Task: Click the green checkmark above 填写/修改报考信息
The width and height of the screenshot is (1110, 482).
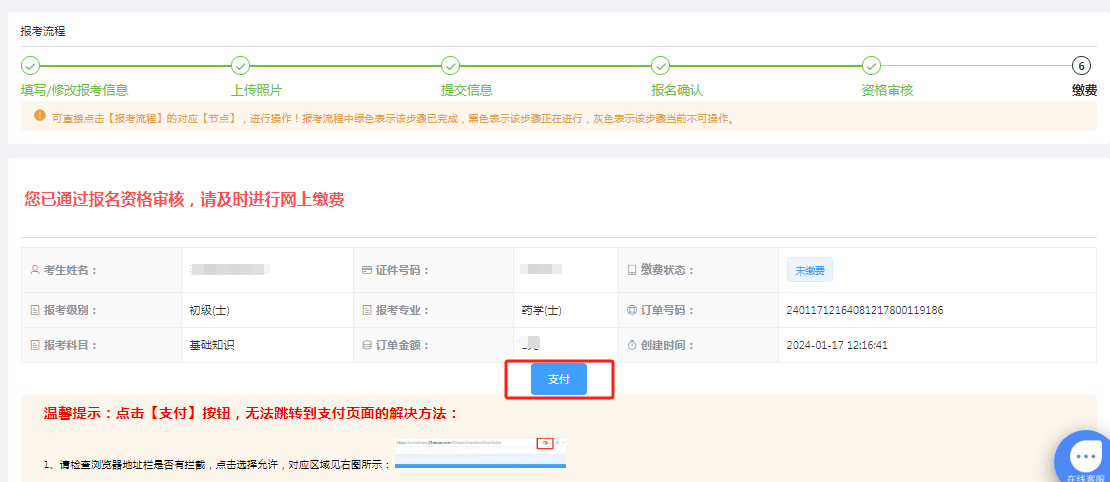Action: coord(30,66)
